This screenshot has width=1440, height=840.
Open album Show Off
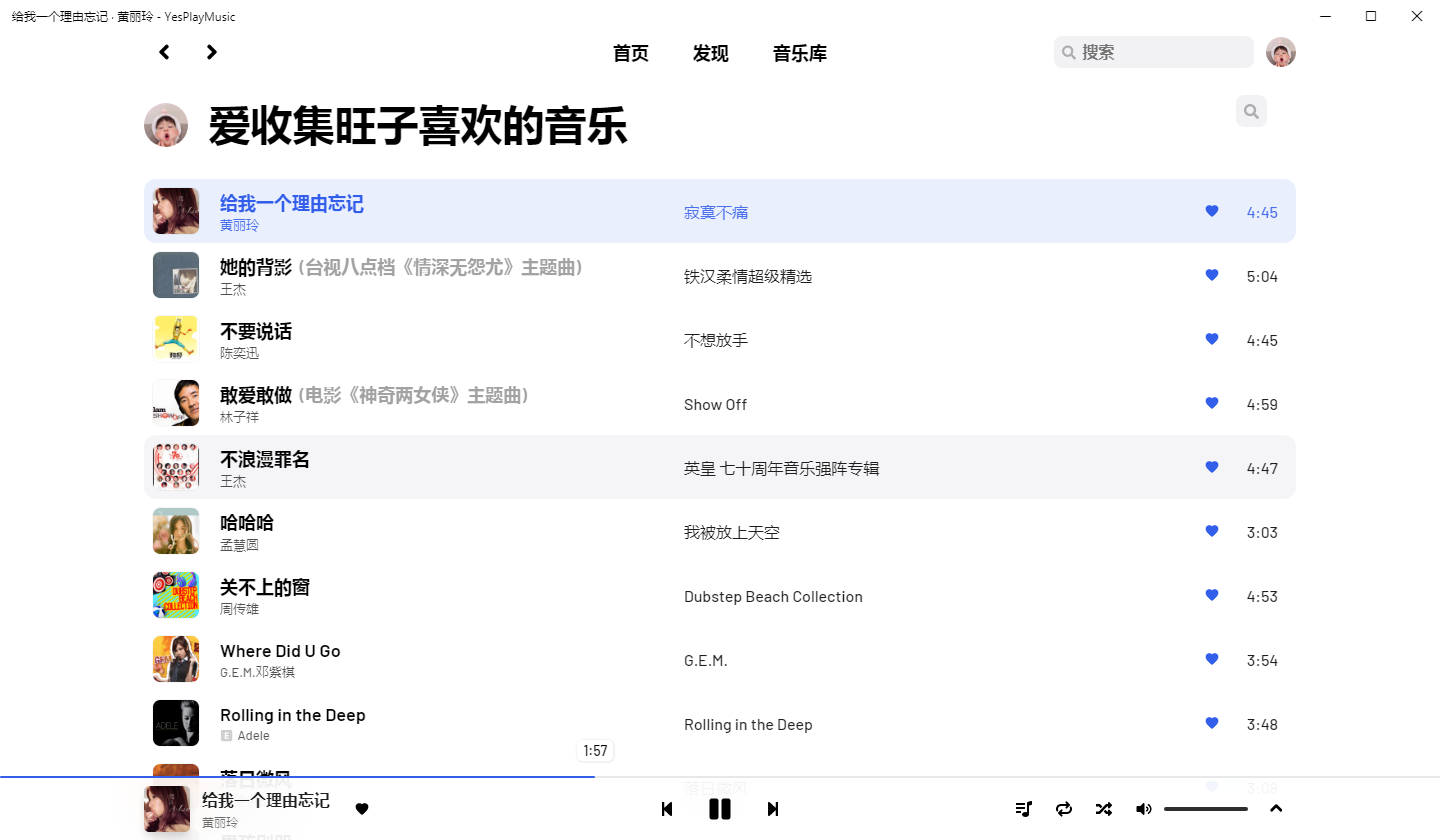715,405
